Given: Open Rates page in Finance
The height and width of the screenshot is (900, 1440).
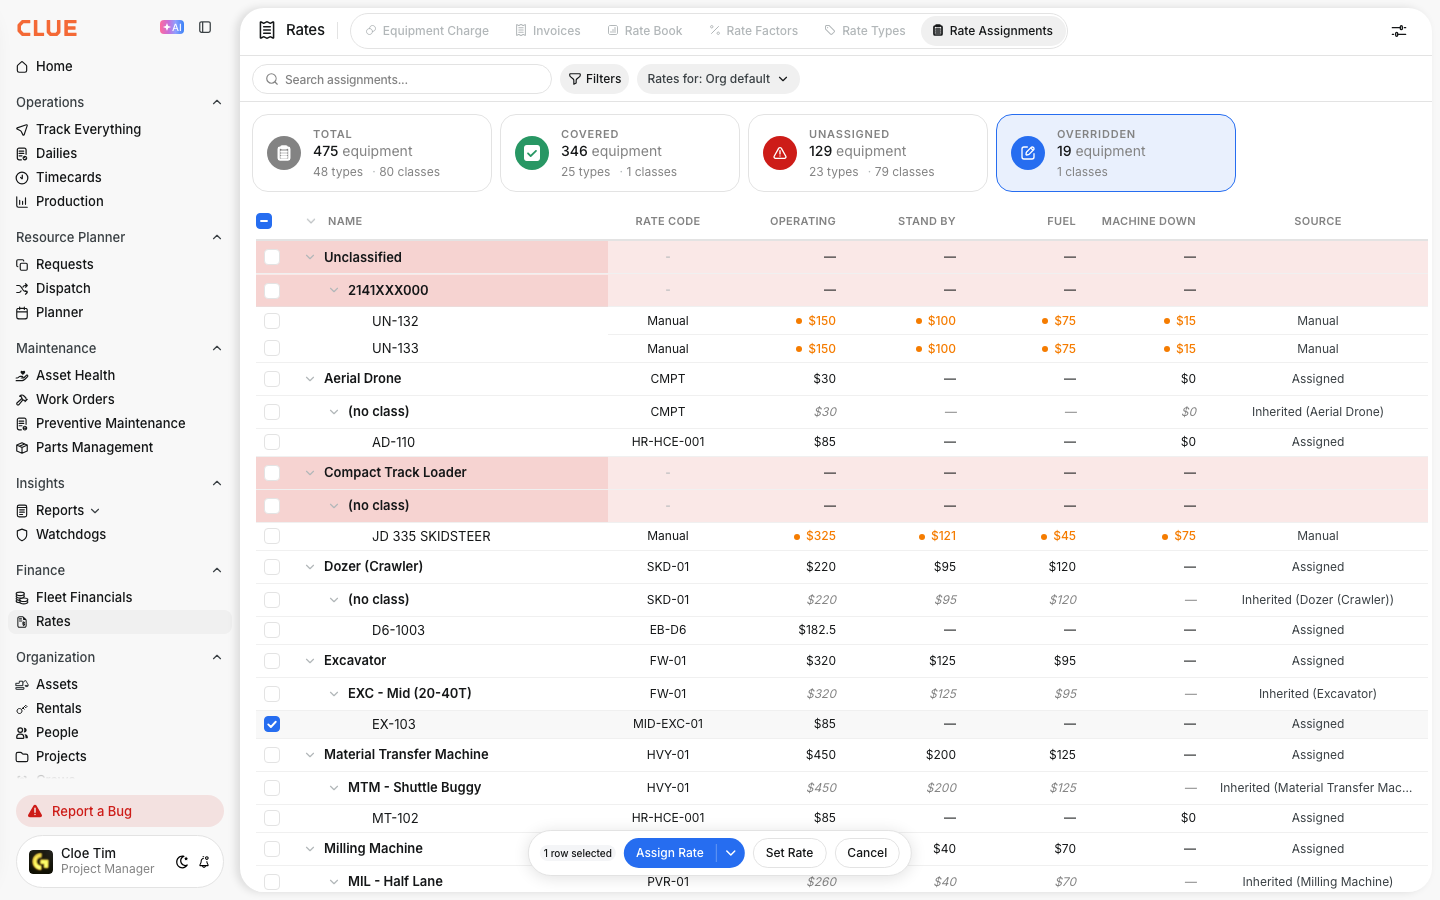Looking at the screenshot, I should (x=120, y=621).
